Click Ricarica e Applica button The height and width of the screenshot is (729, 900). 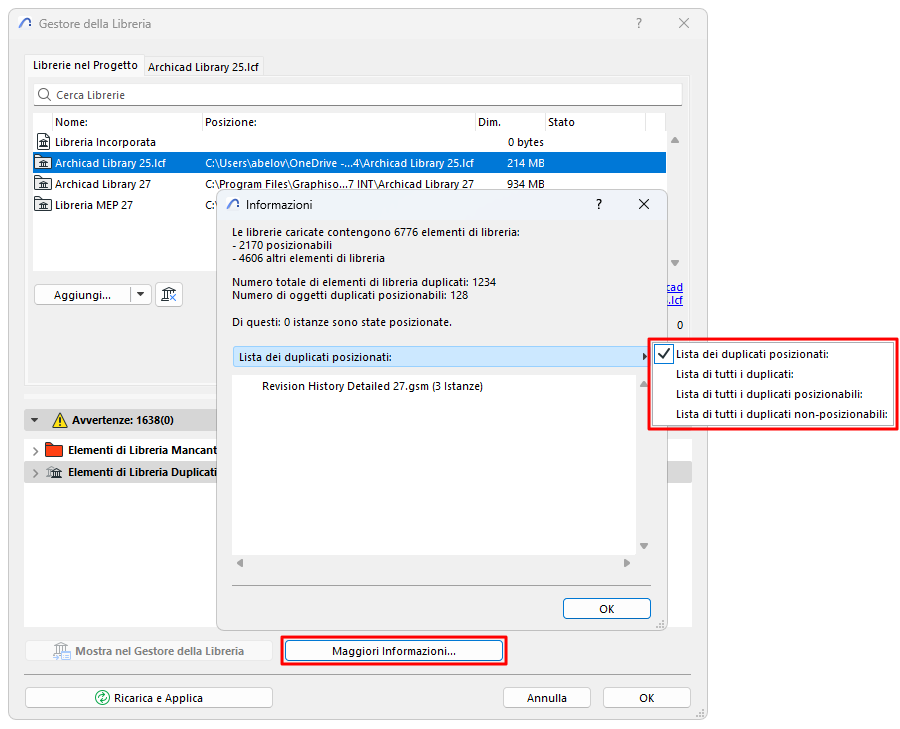pyautogui.click(x=149, y=697)
